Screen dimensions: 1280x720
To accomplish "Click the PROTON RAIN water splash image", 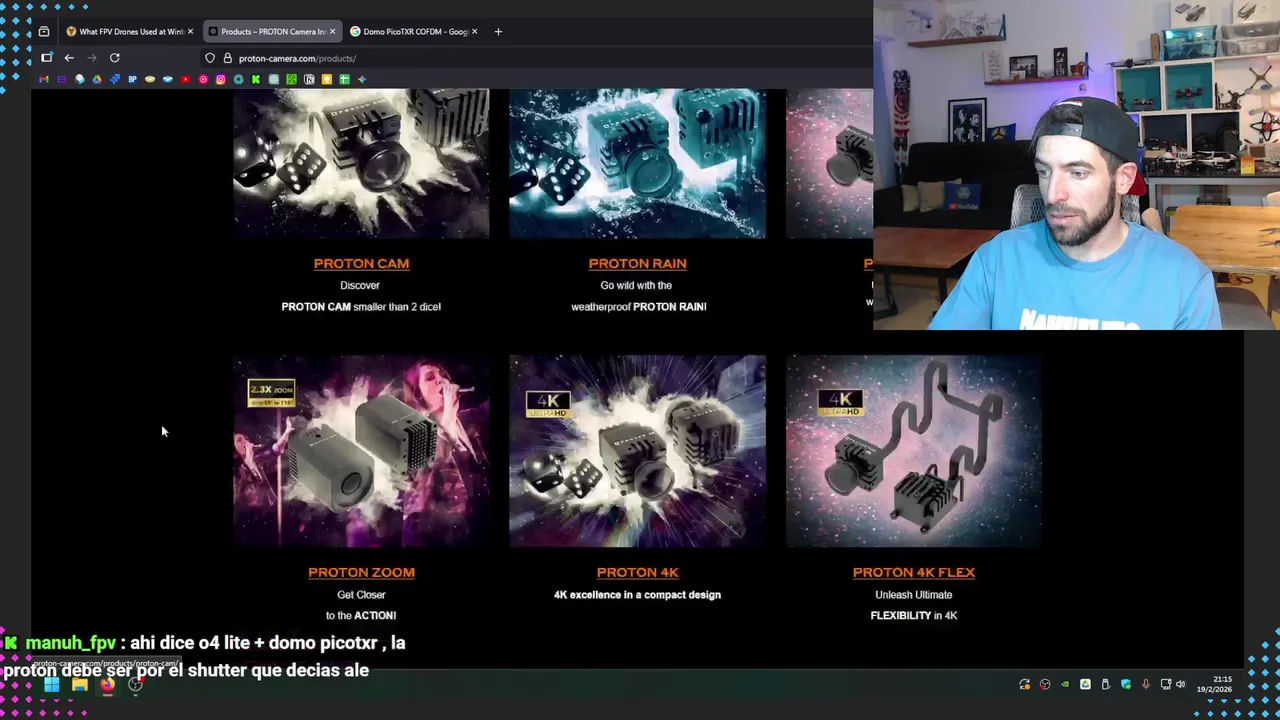I will (637, 163).
